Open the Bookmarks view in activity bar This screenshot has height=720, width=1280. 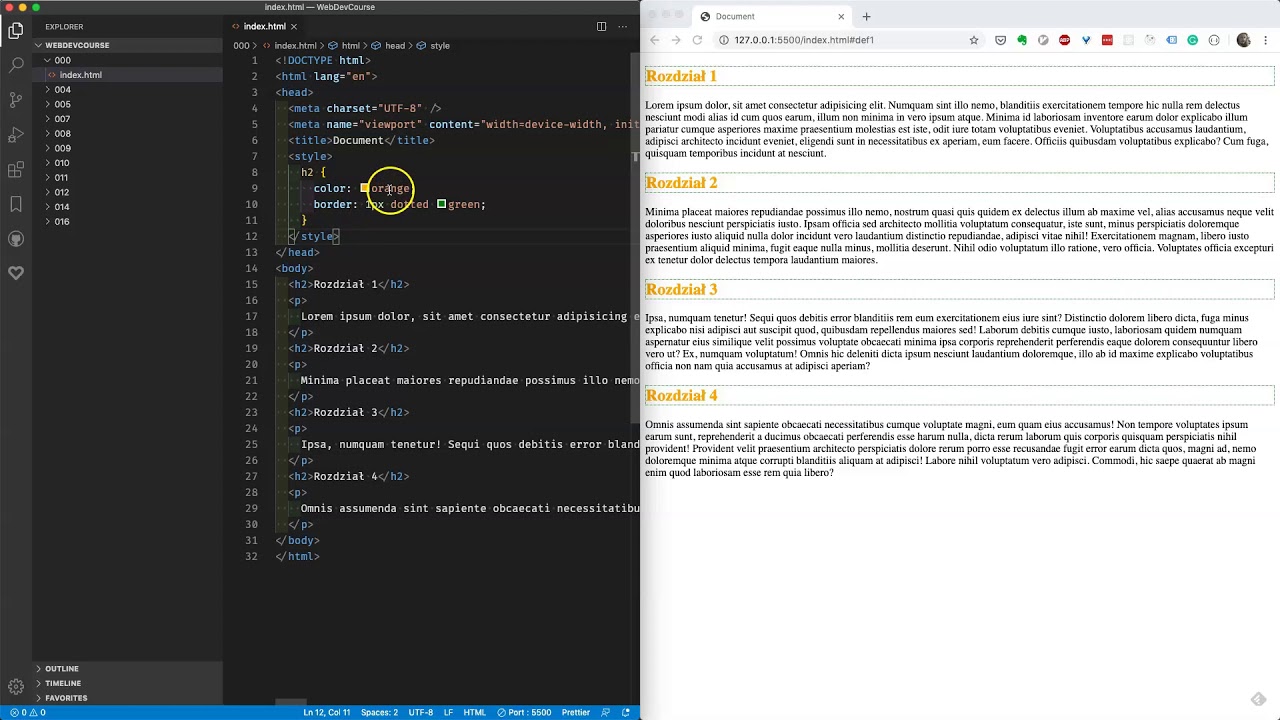click(x=16, y=204)
